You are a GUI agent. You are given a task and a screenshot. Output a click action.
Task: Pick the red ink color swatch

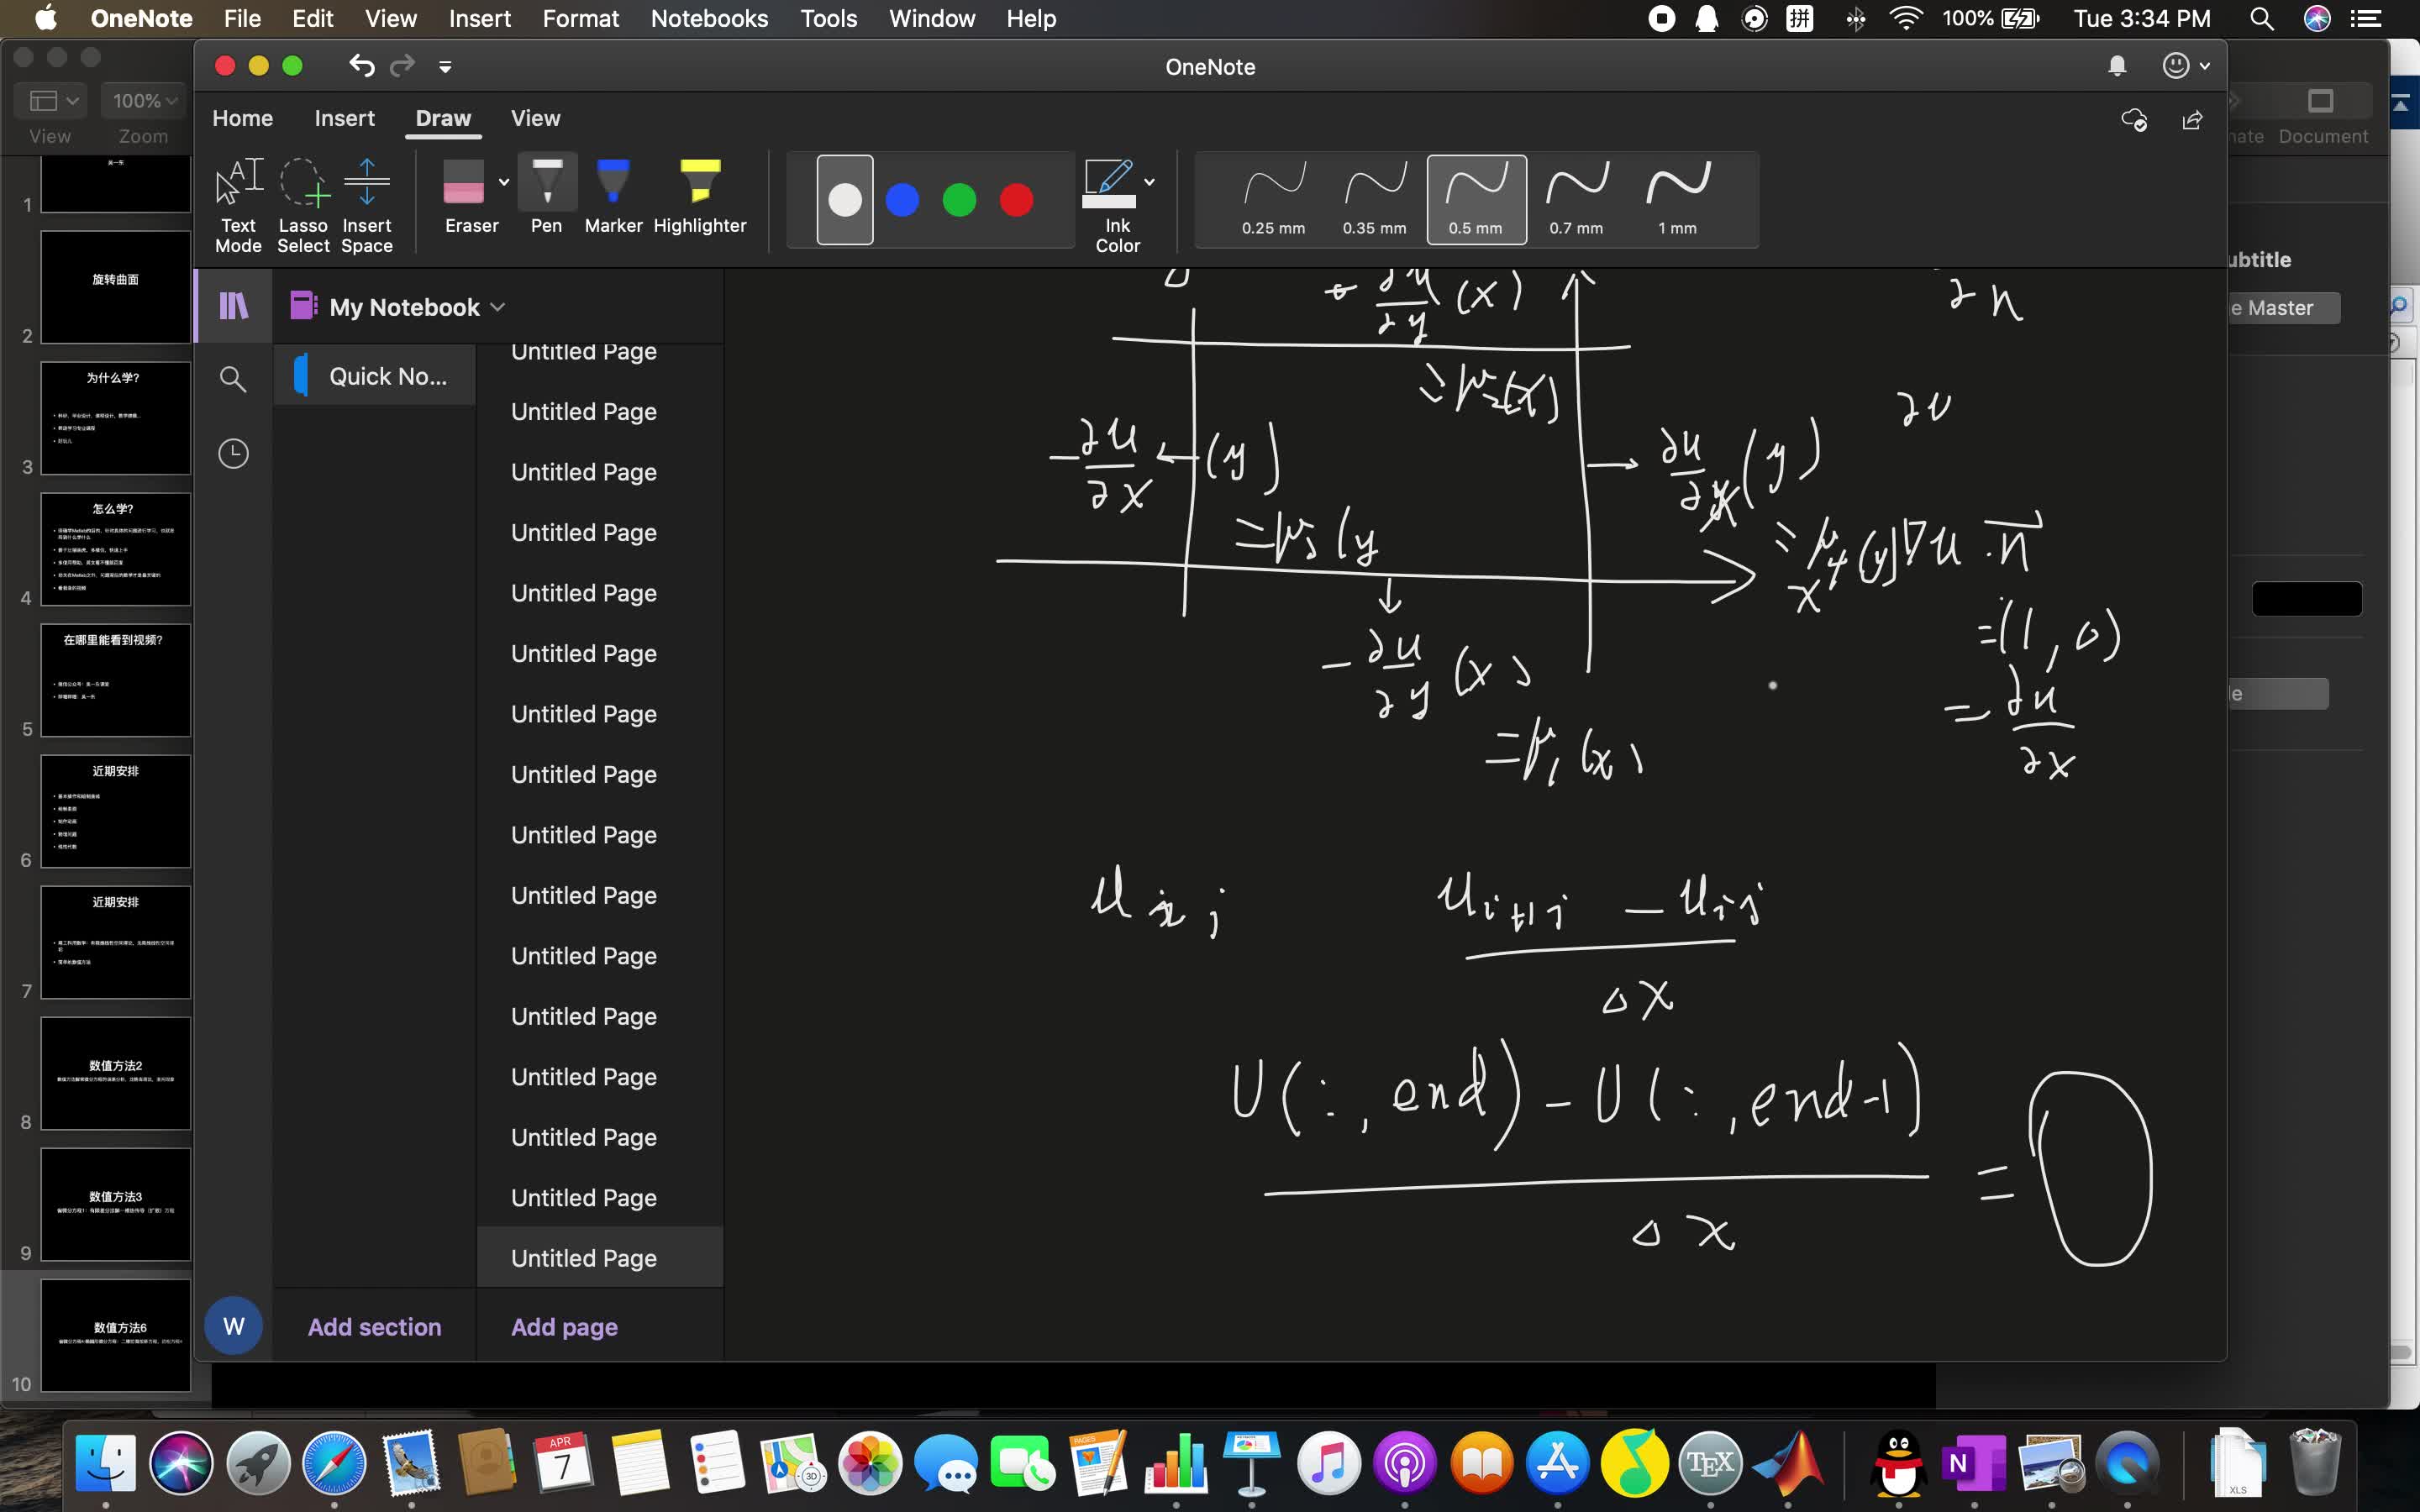click(1016, 200)
